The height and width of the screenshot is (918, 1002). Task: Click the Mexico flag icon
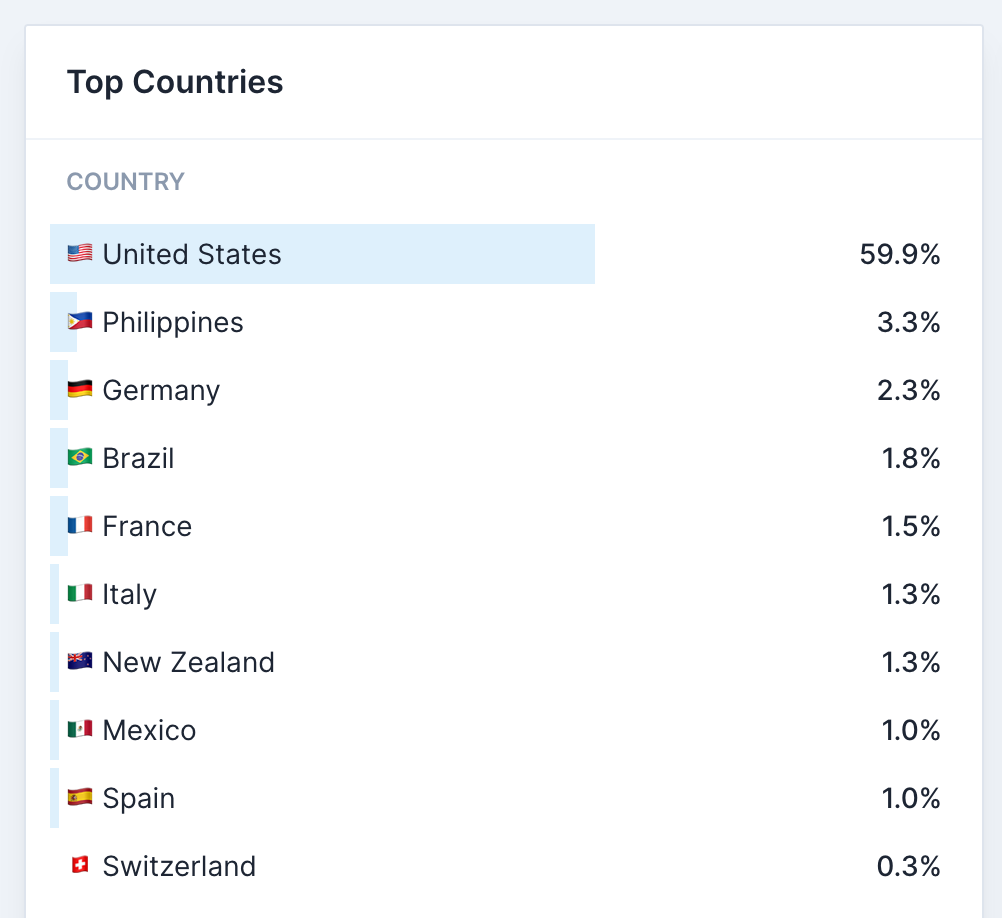coord(80,730)
